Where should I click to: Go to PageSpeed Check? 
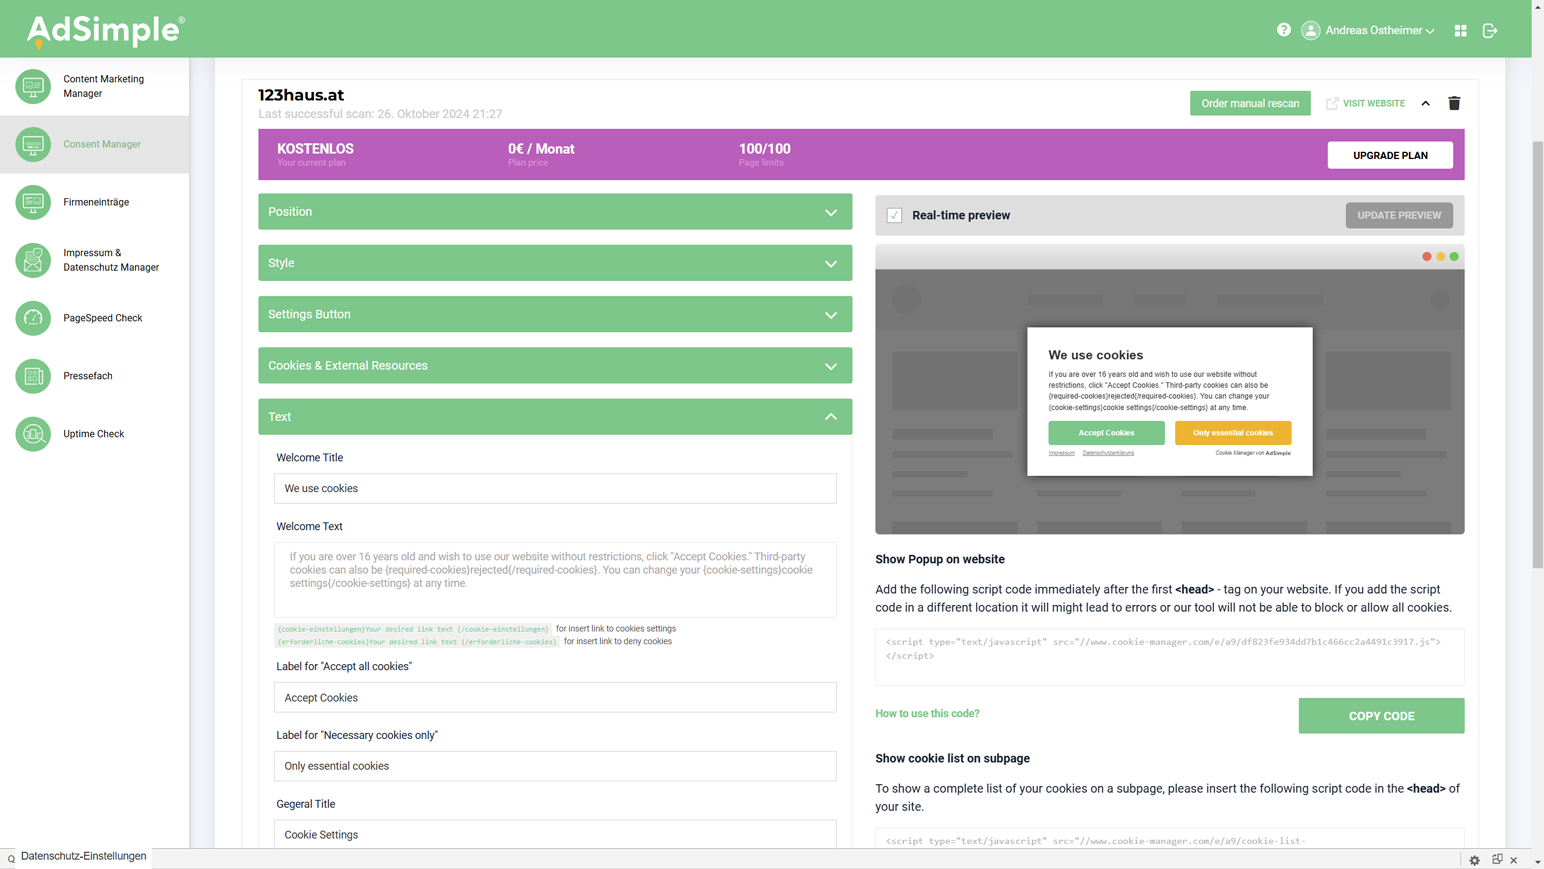[103, 318]
